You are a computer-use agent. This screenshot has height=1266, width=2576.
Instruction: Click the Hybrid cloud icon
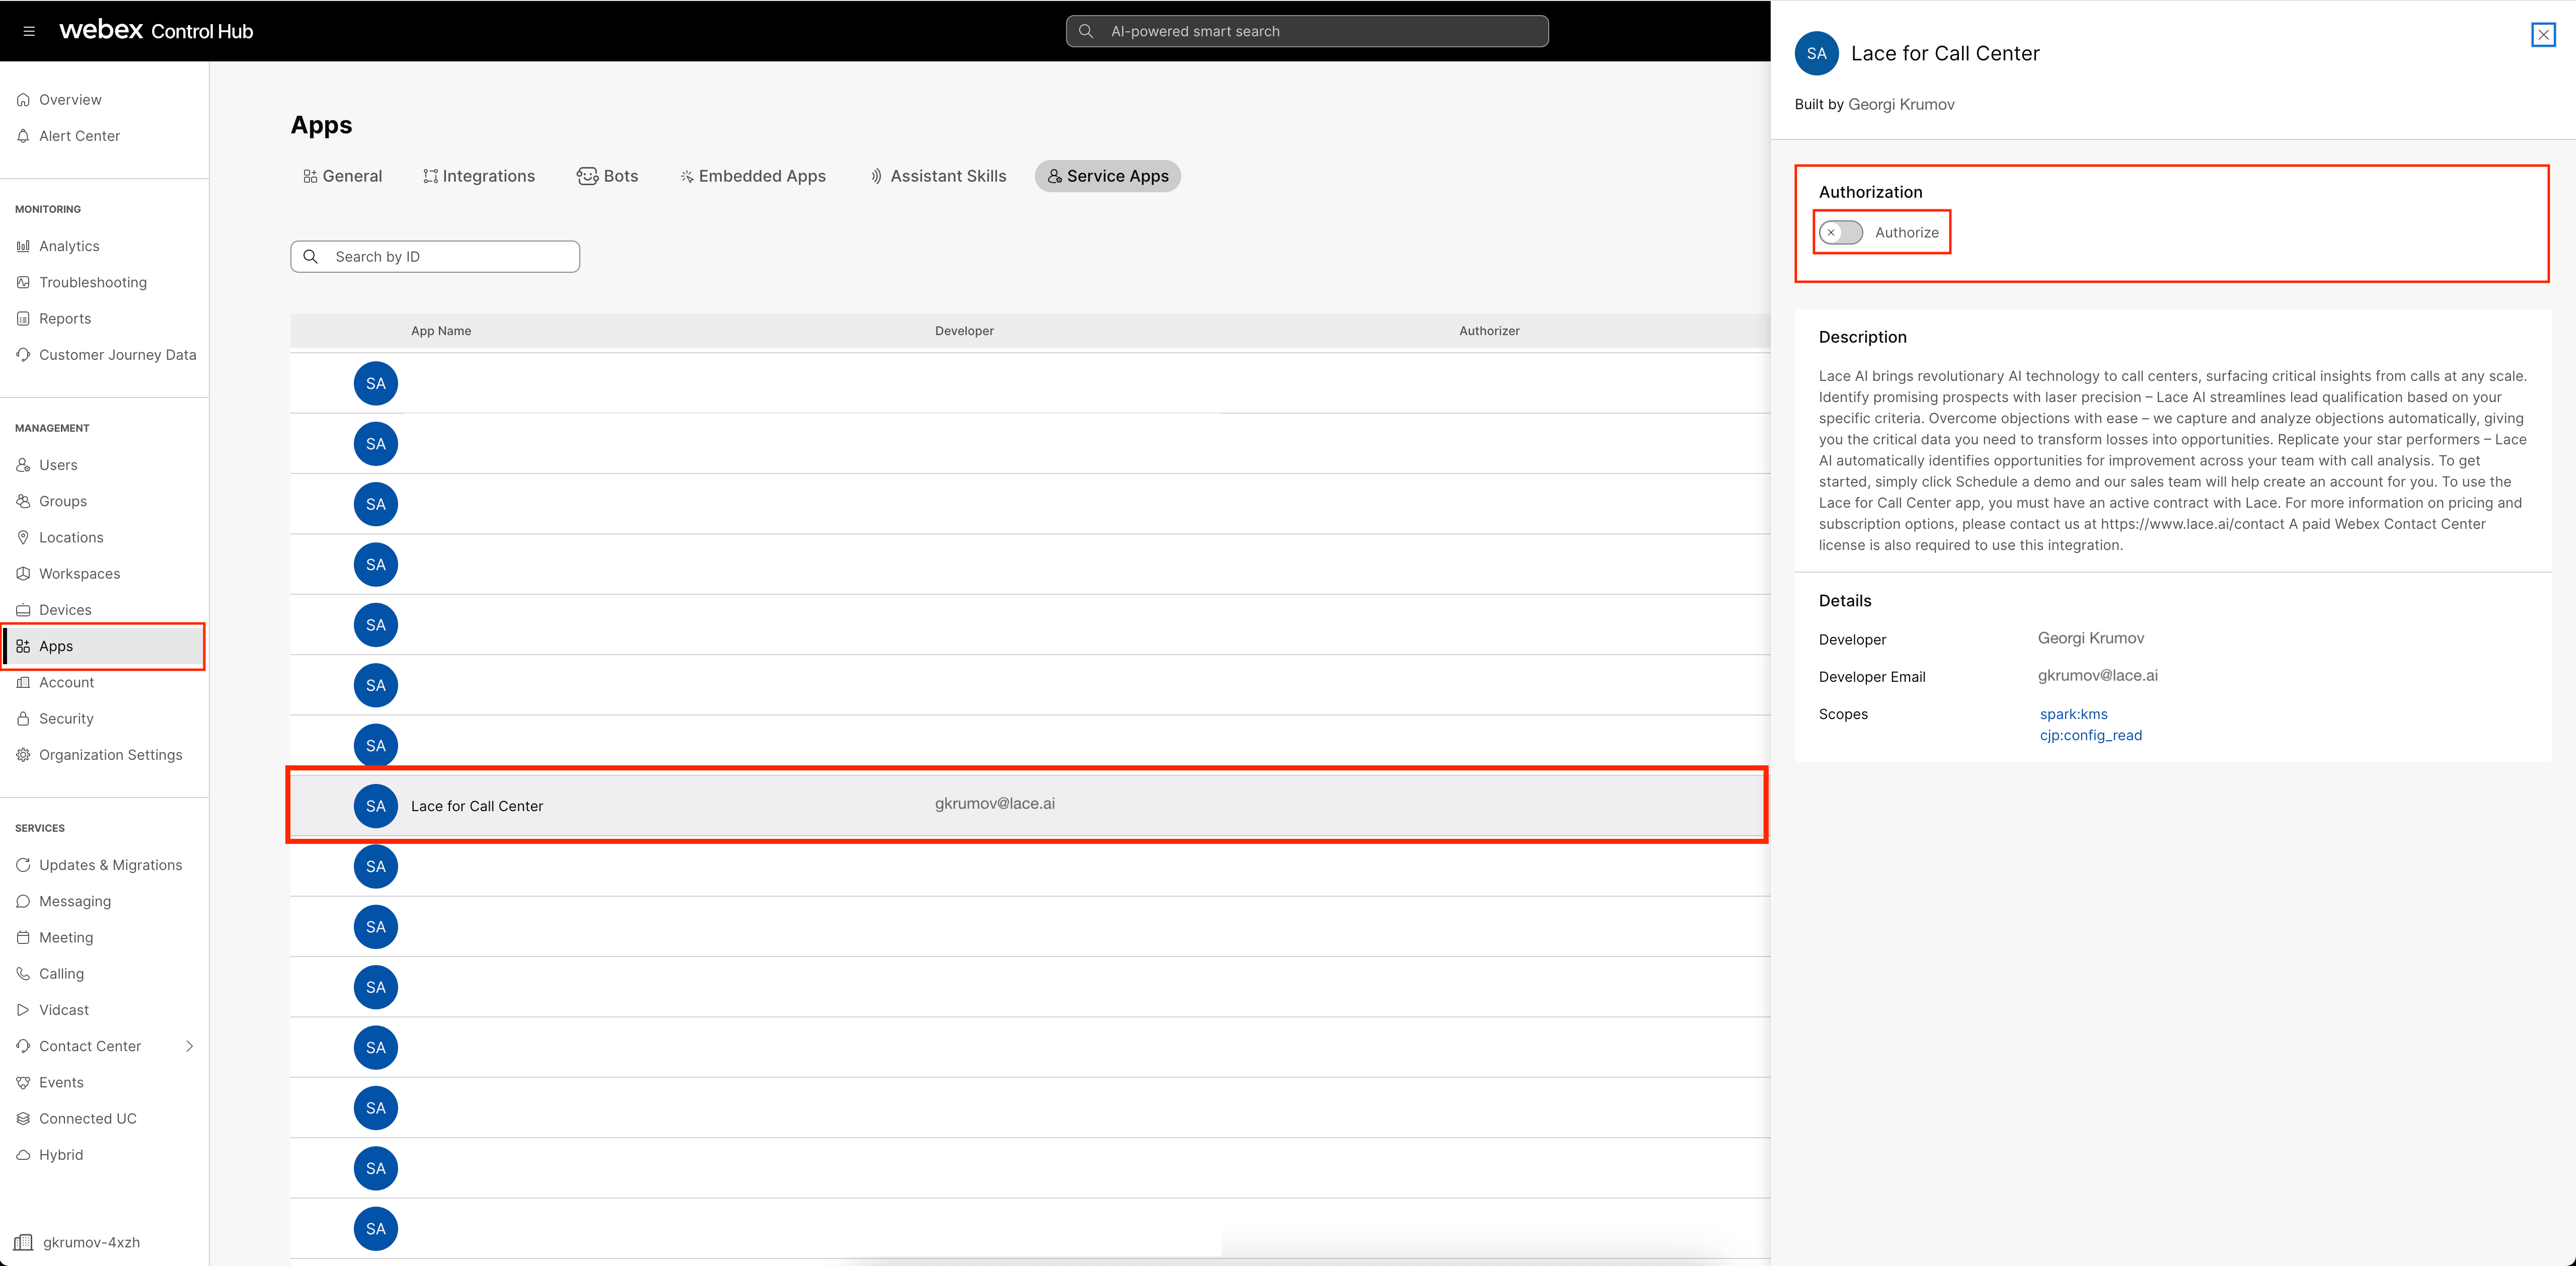(23, 1155)
